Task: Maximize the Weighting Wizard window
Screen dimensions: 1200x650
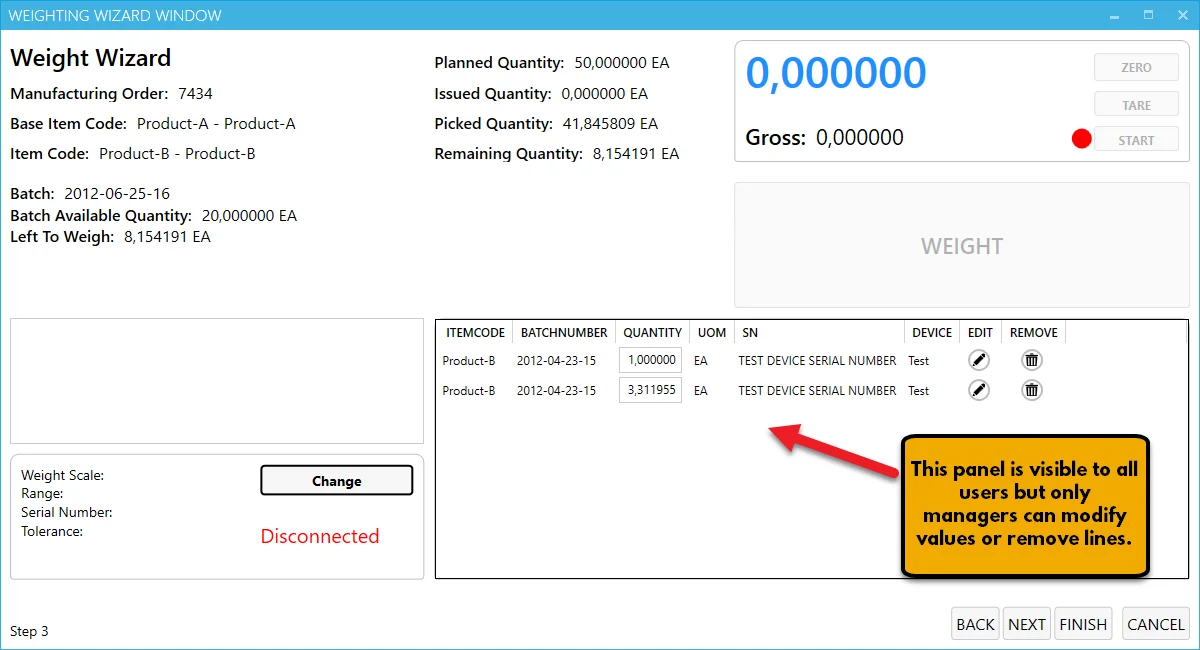Action: pos(1148,15)
